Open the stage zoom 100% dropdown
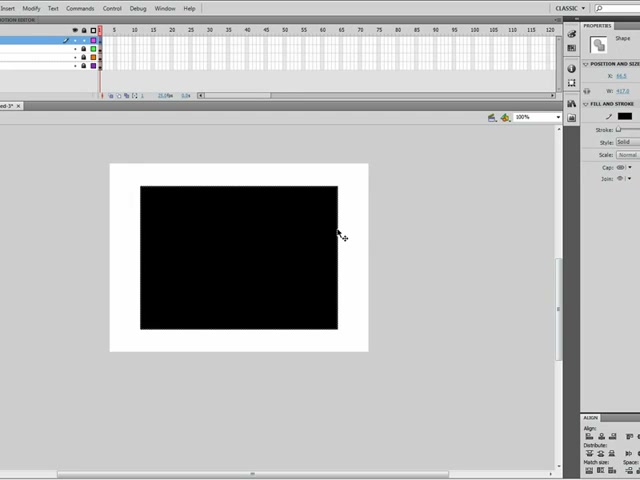 point(558,117)
